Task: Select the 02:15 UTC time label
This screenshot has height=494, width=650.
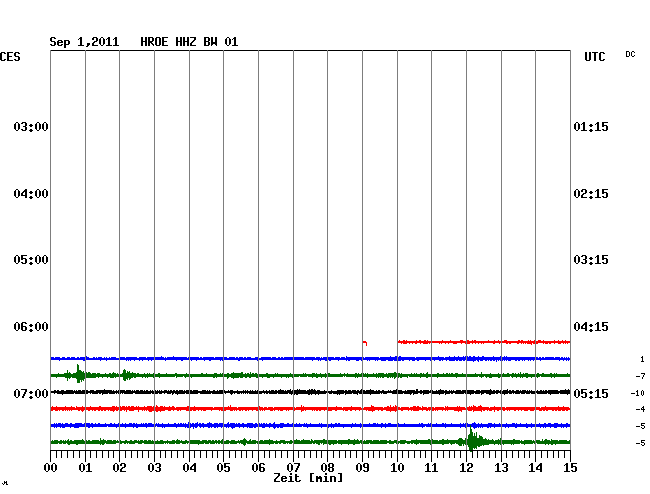Action: pos(591,194)
